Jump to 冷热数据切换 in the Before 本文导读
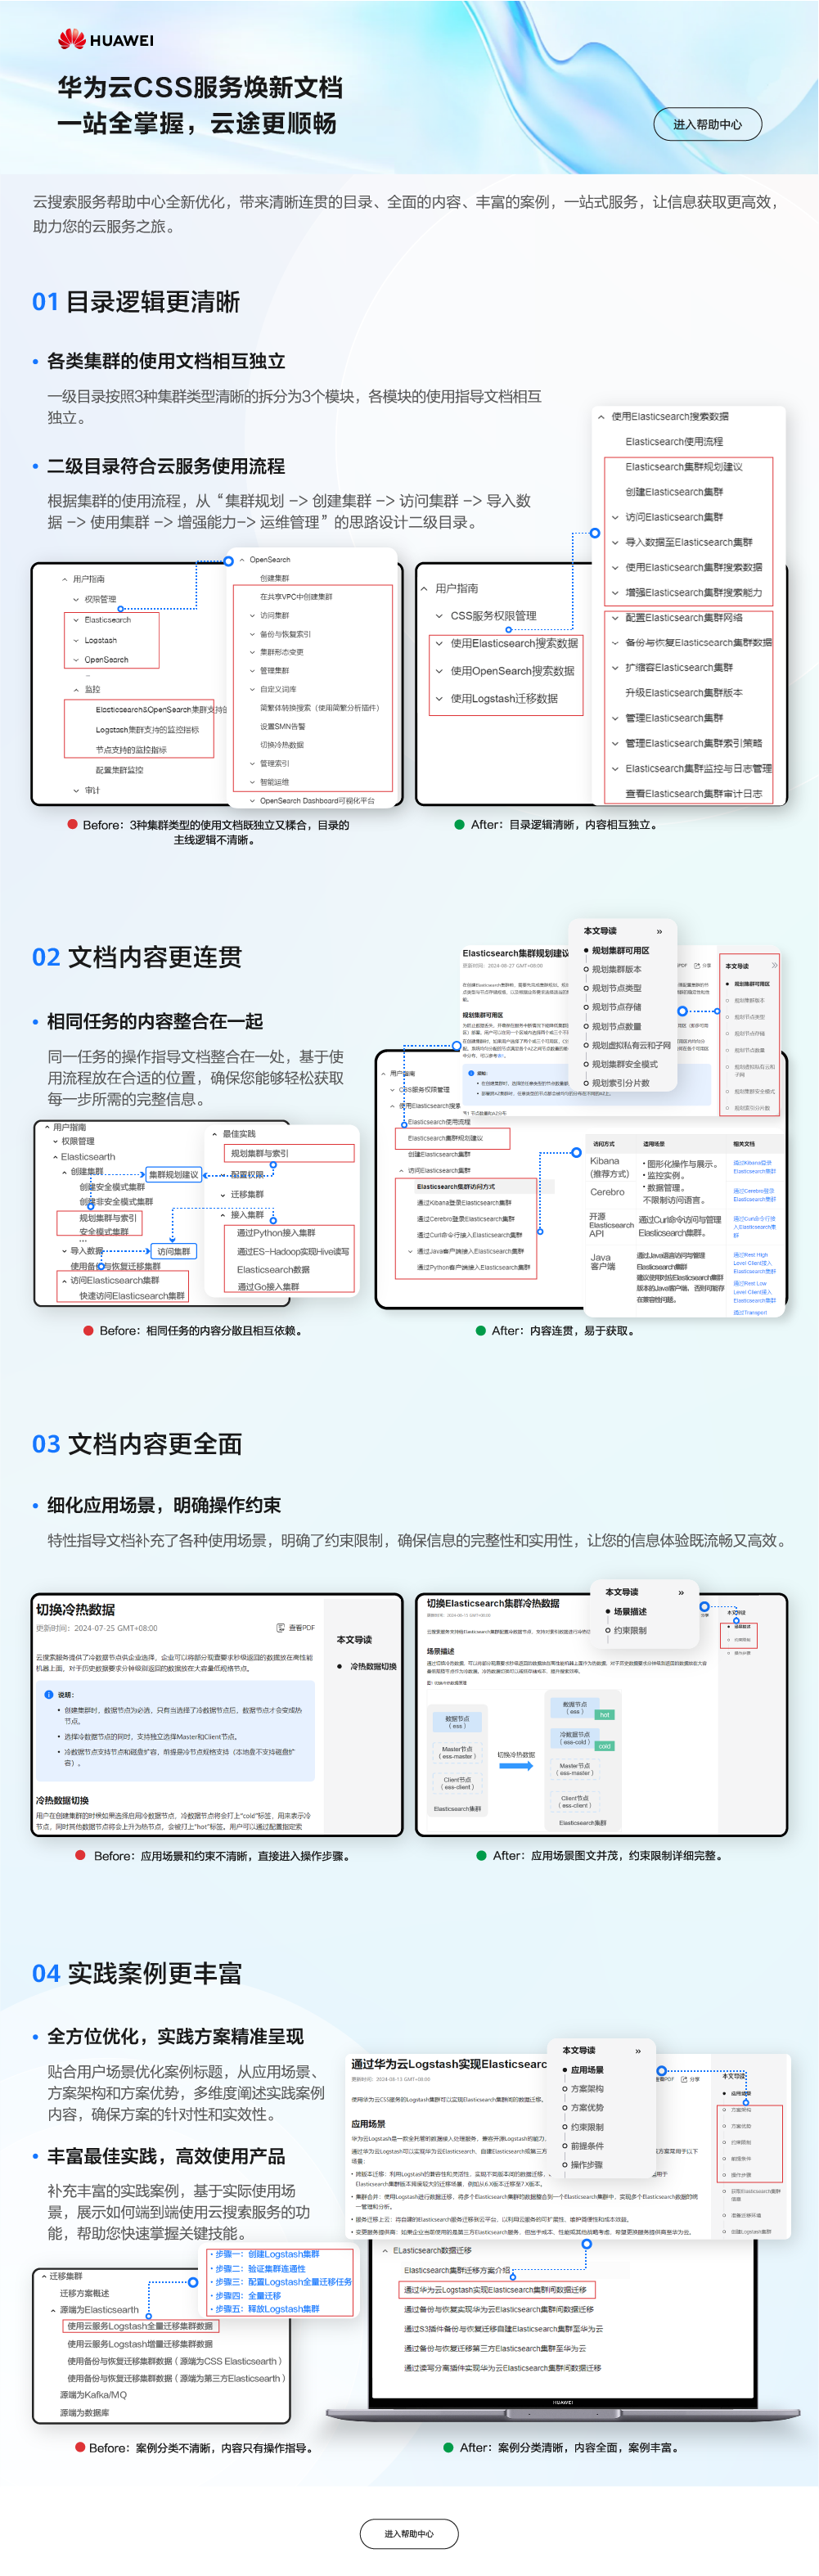The image size is (819, 2576). click(x=373, y=1666)
